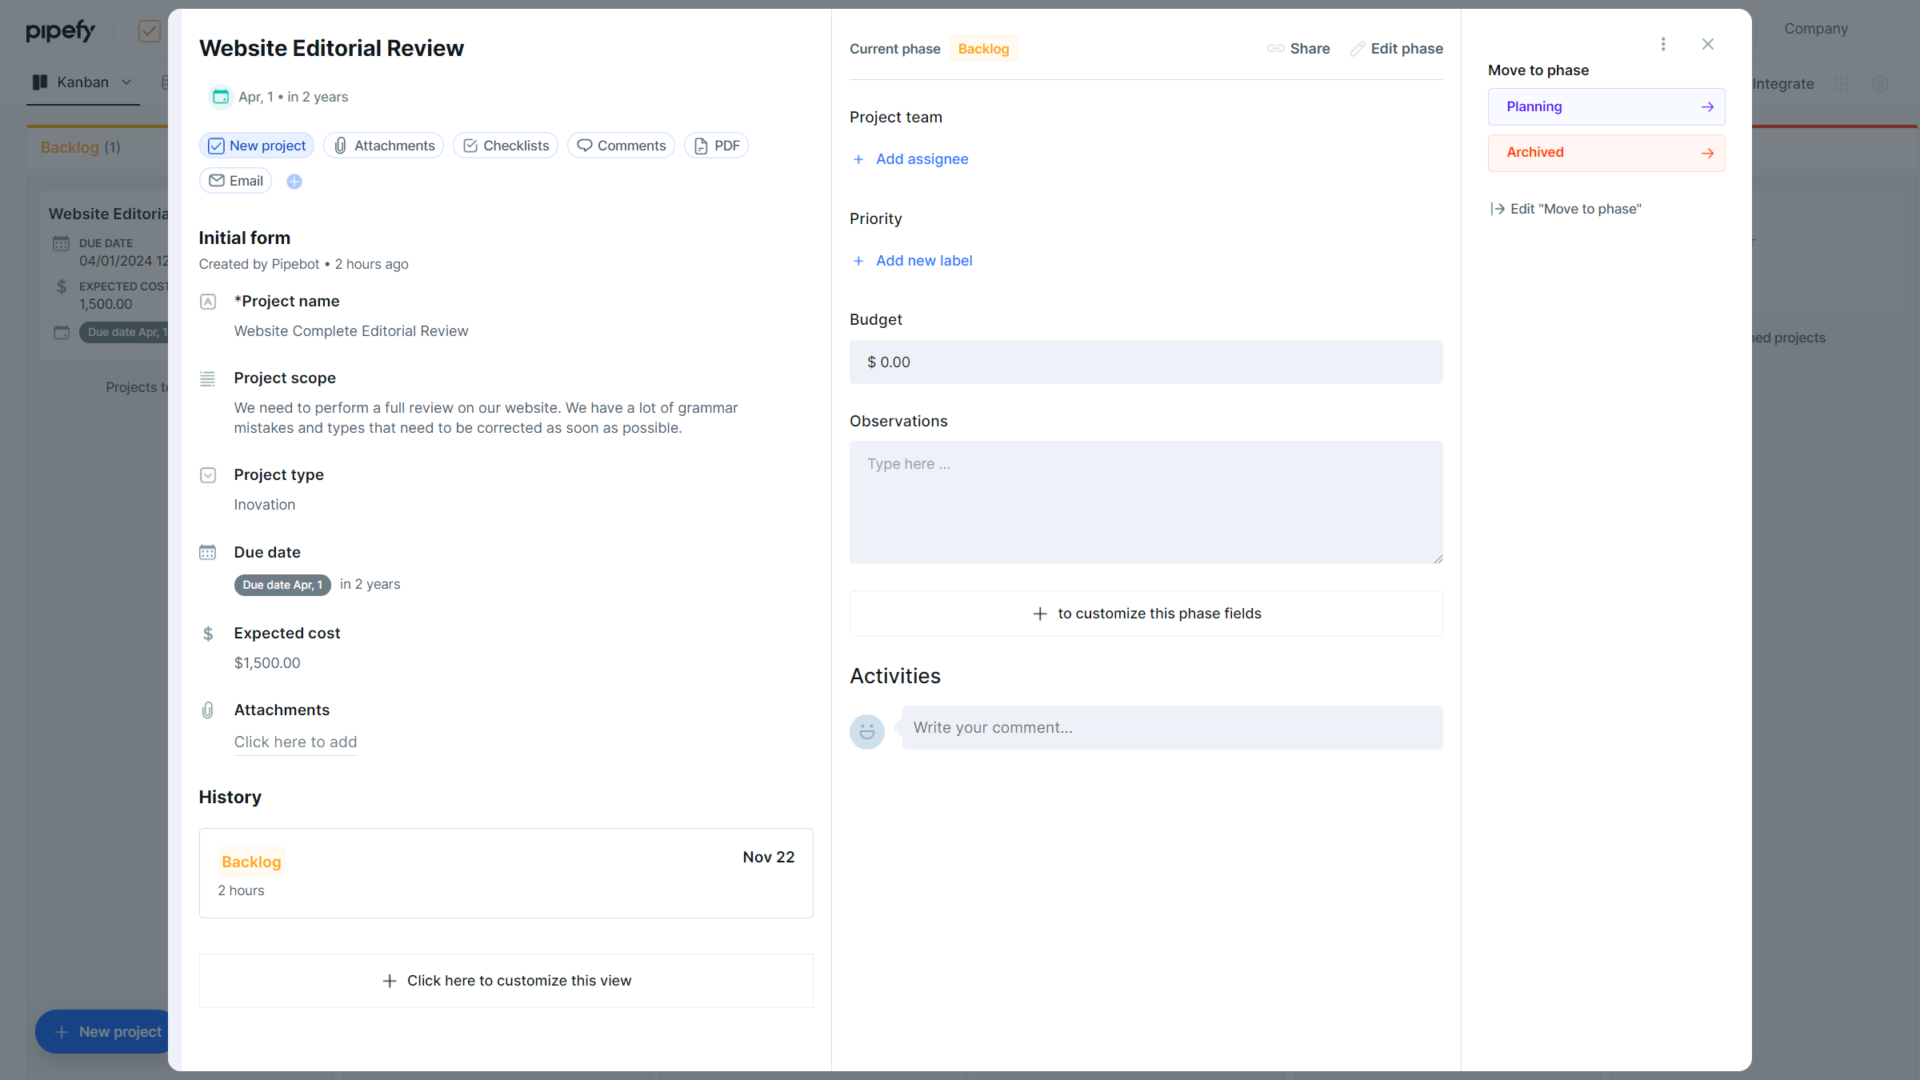The height and width of the screenshot is (1080, 1920).
Task: Expand the Kanban view dropdown
Action: pos(126,83)
